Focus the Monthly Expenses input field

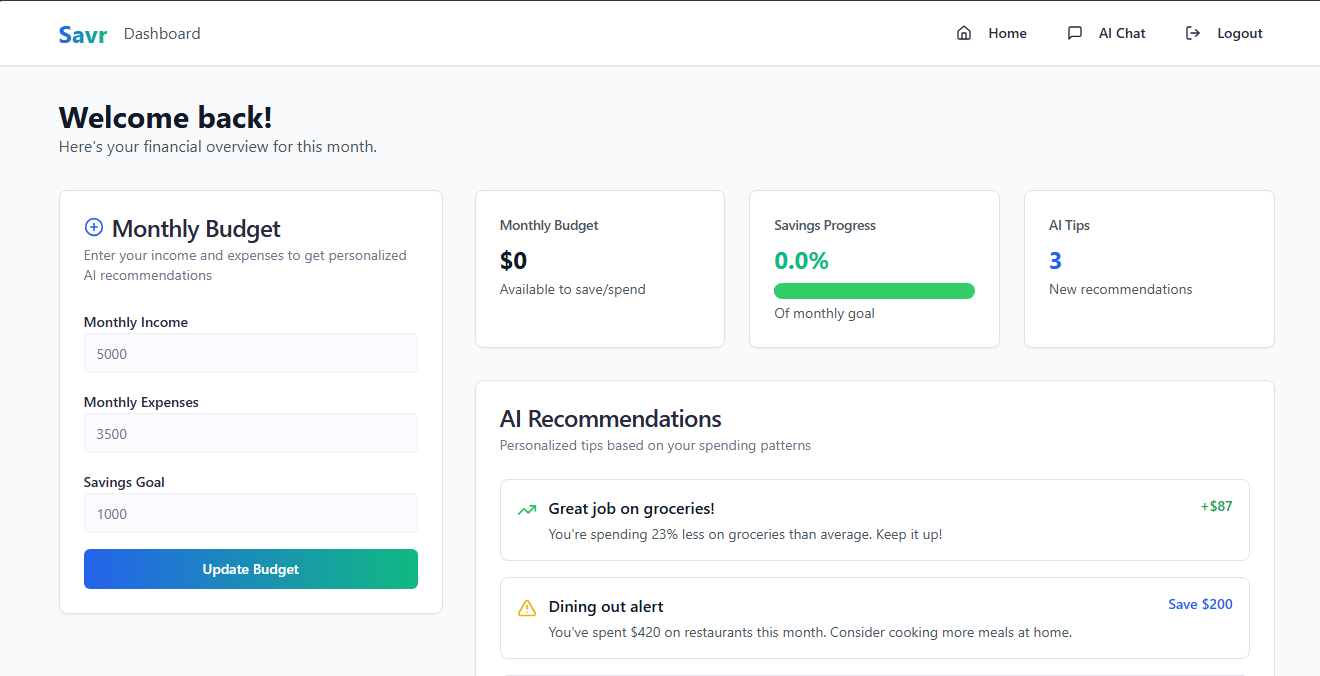coord(250,433)
